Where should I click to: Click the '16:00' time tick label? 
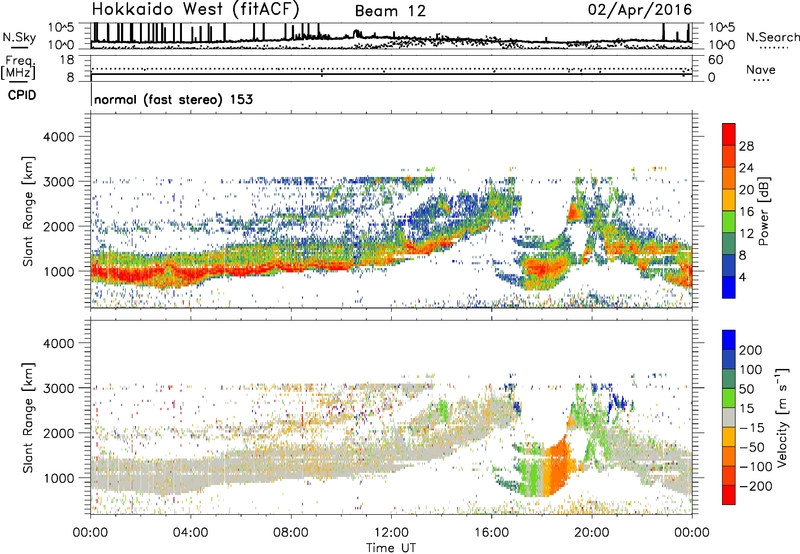[x=491, y=533]
